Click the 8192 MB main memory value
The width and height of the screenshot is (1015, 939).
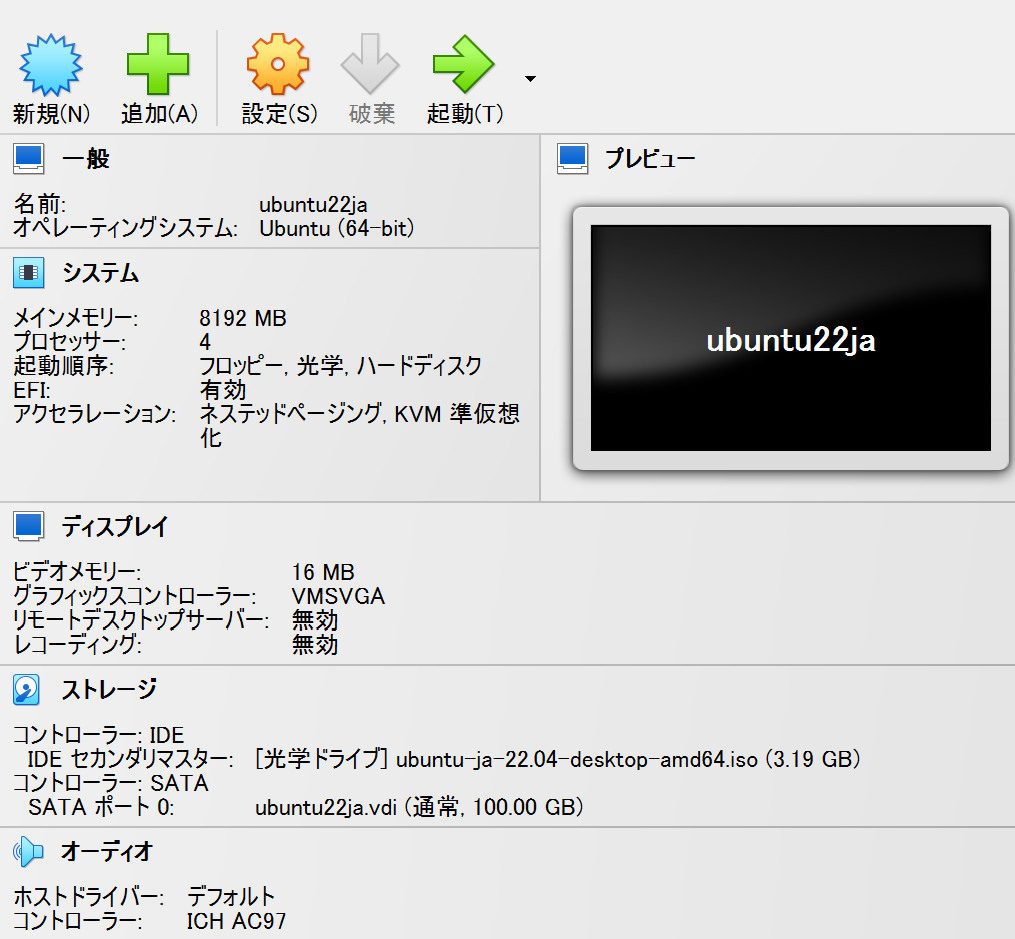pyautogui.click(x=243, y=318)
